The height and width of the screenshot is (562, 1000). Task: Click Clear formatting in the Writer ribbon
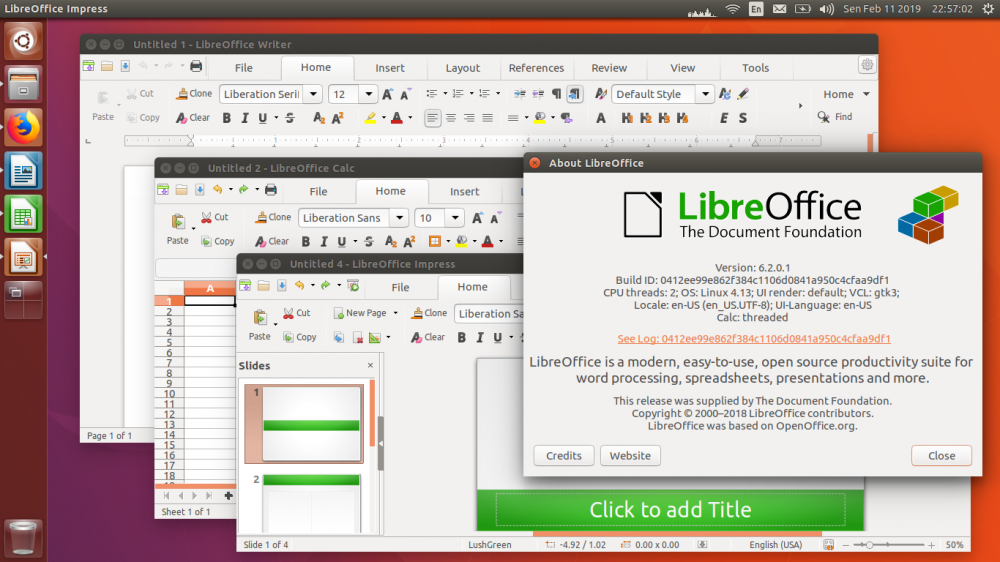point(193,117)
